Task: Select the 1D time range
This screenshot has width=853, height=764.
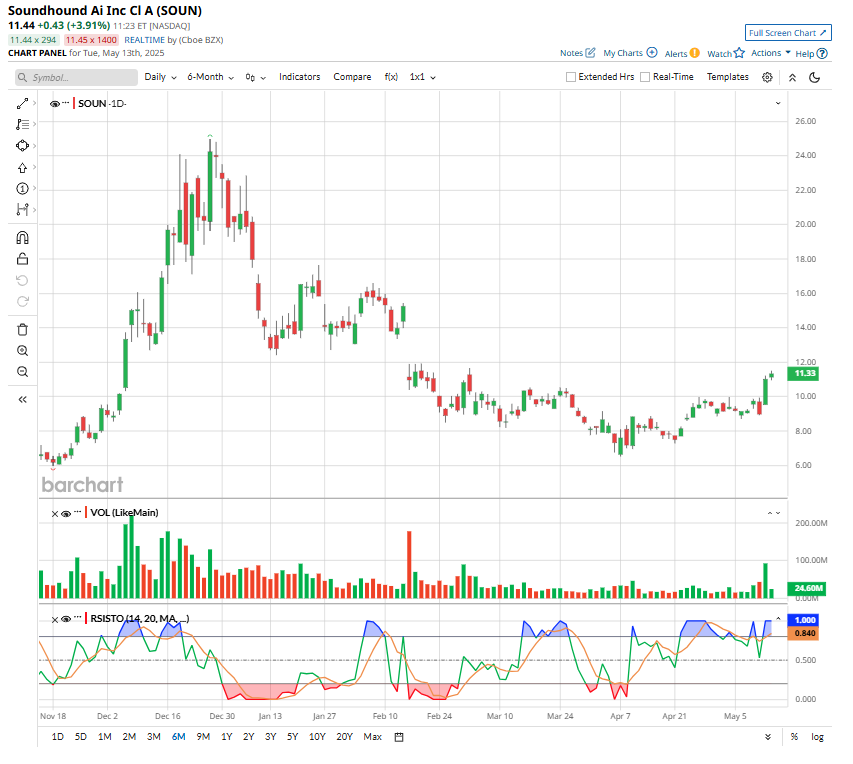Action: [x=57, y=737]
